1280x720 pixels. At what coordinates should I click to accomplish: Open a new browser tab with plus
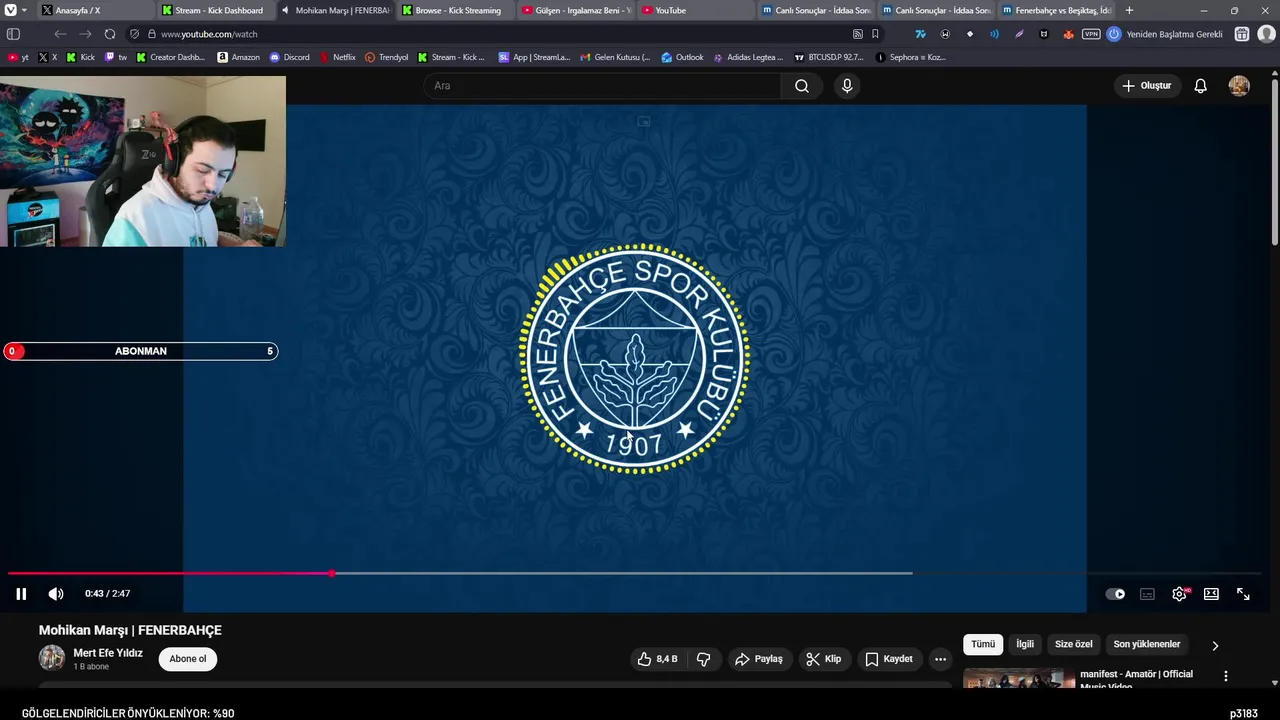(x=1130, y=10)
